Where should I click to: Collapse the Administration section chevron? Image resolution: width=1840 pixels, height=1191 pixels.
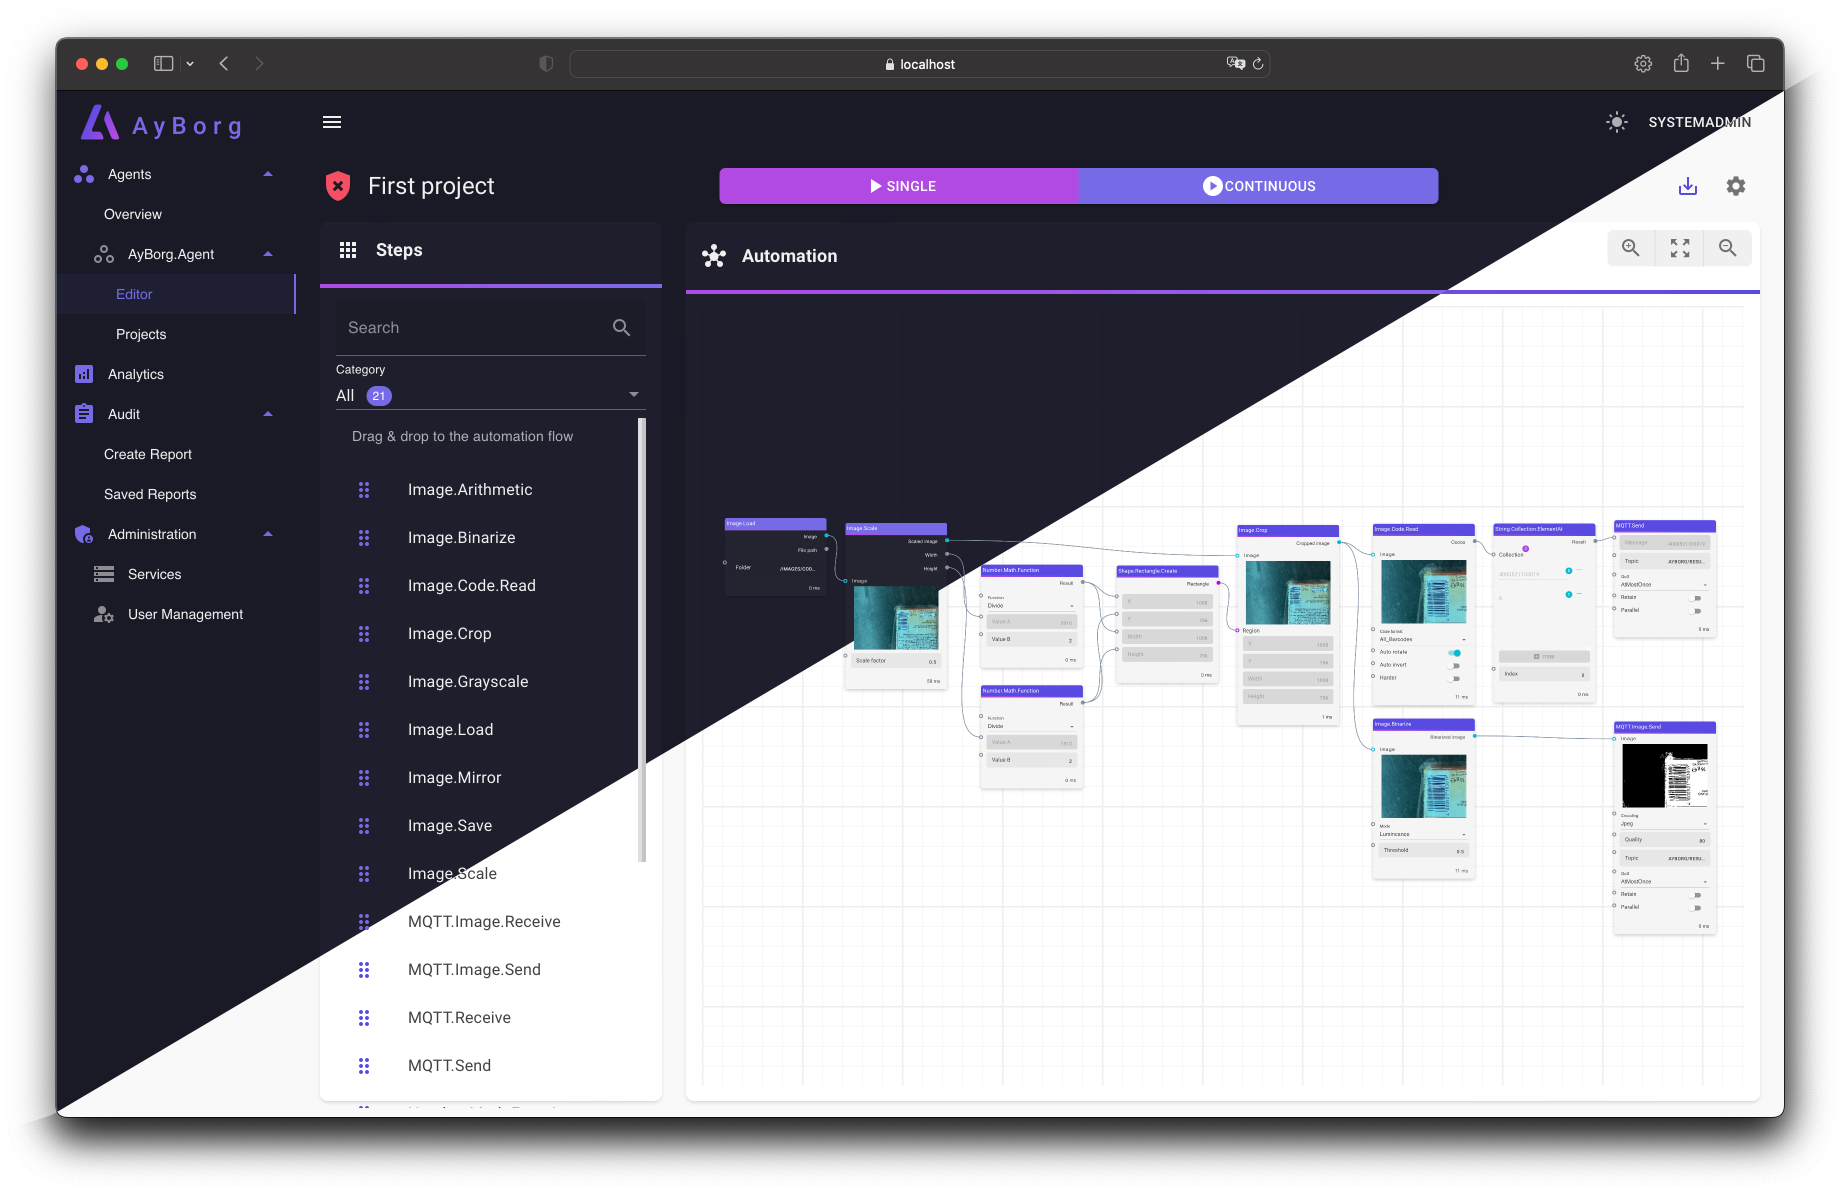pyautogui.click(x=268, y=534)
